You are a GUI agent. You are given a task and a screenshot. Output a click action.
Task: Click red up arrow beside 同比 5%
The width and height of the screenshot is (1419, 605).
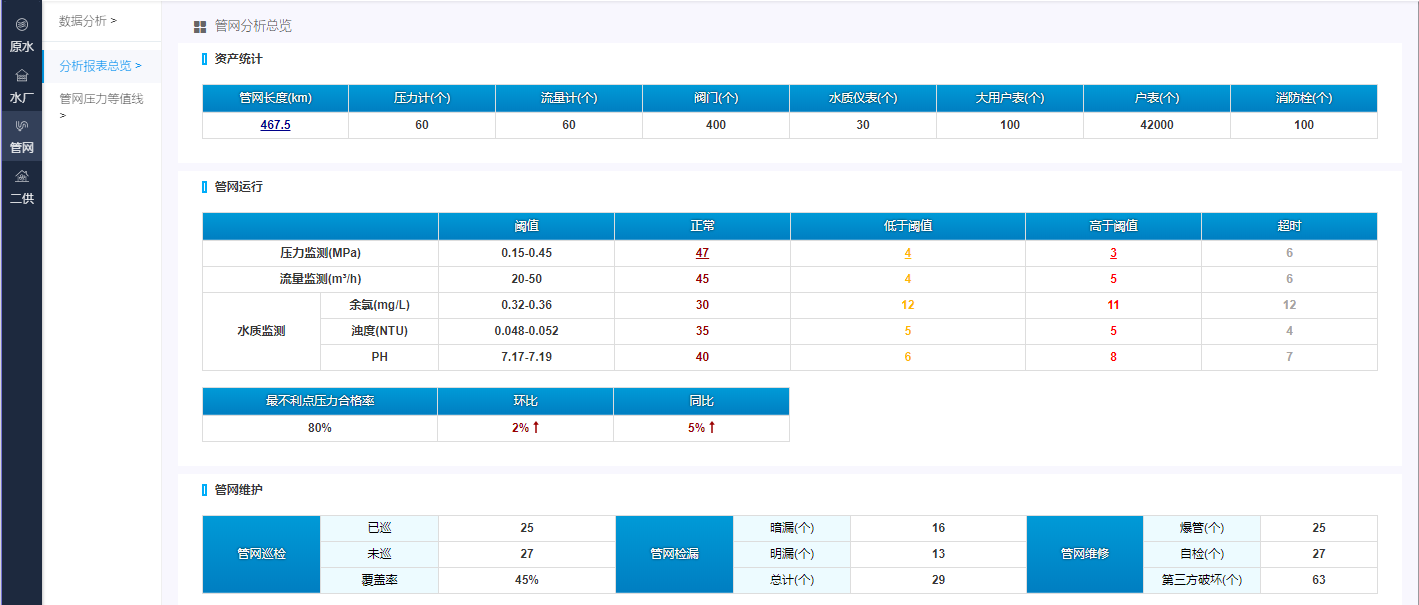click(712, 428)
